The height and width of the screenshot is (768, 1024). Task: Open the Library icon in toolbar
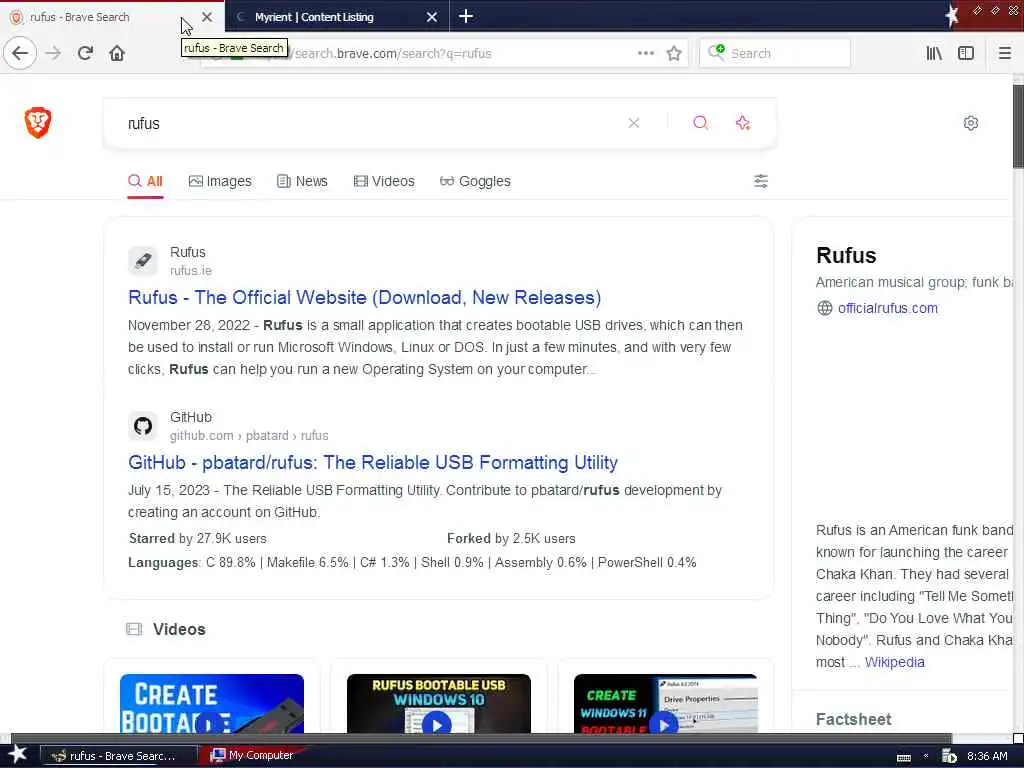pos(934,53)
